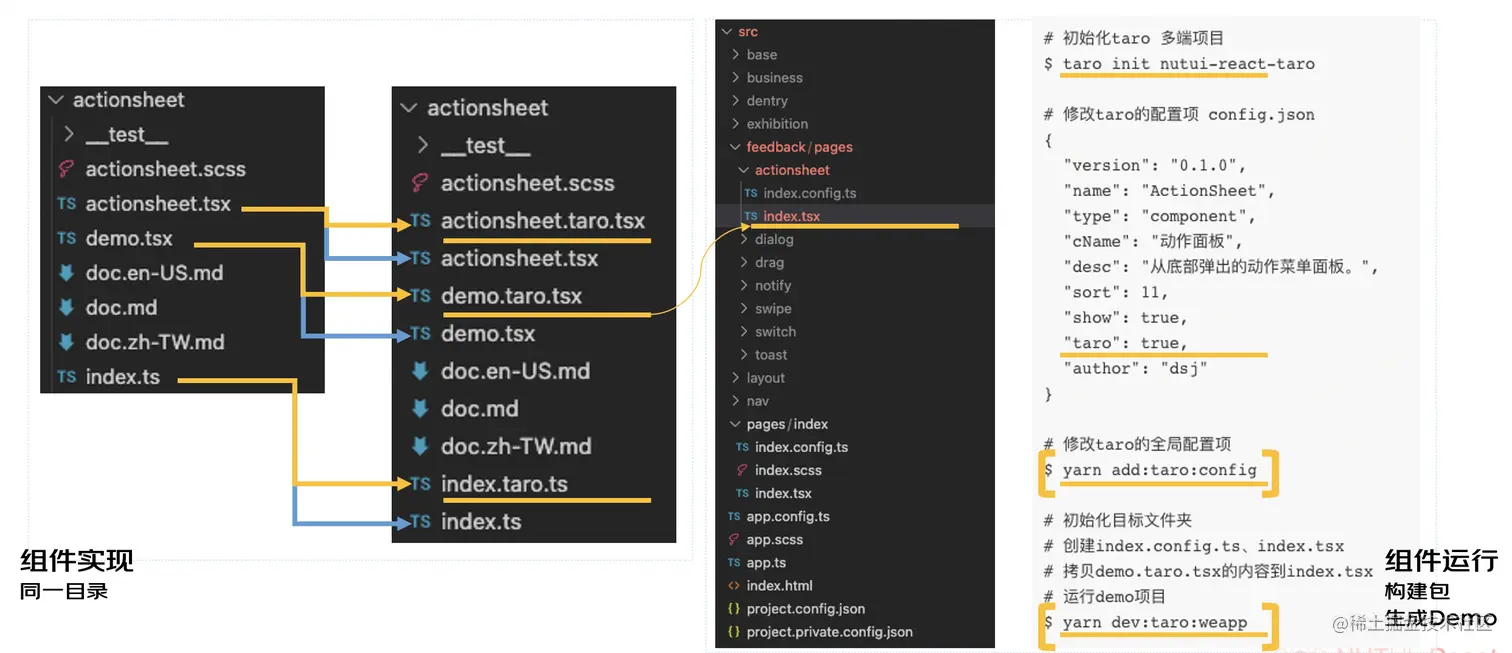Collapse the feedback/pages folder chevron

pyautogui.click(x=736, y=147)
